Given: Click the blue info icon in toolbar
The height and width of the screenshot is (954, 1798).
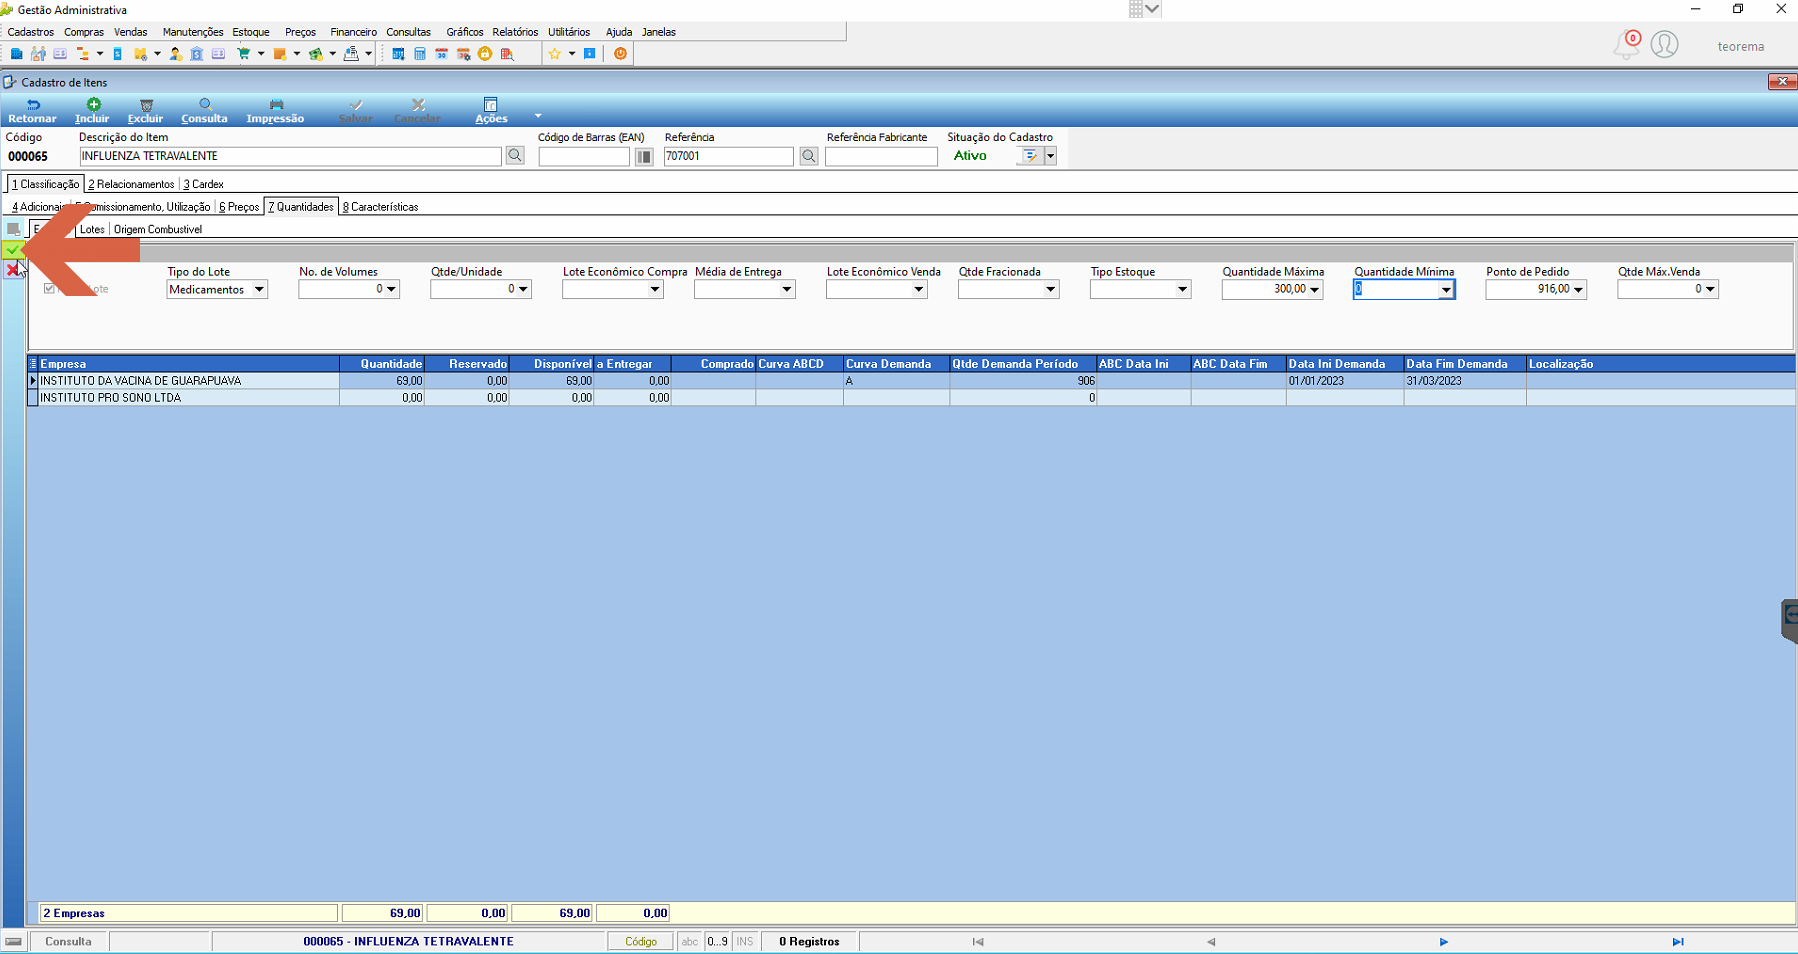Looking at the screenshot, I should pyautogui.click(x=590, y=54).
